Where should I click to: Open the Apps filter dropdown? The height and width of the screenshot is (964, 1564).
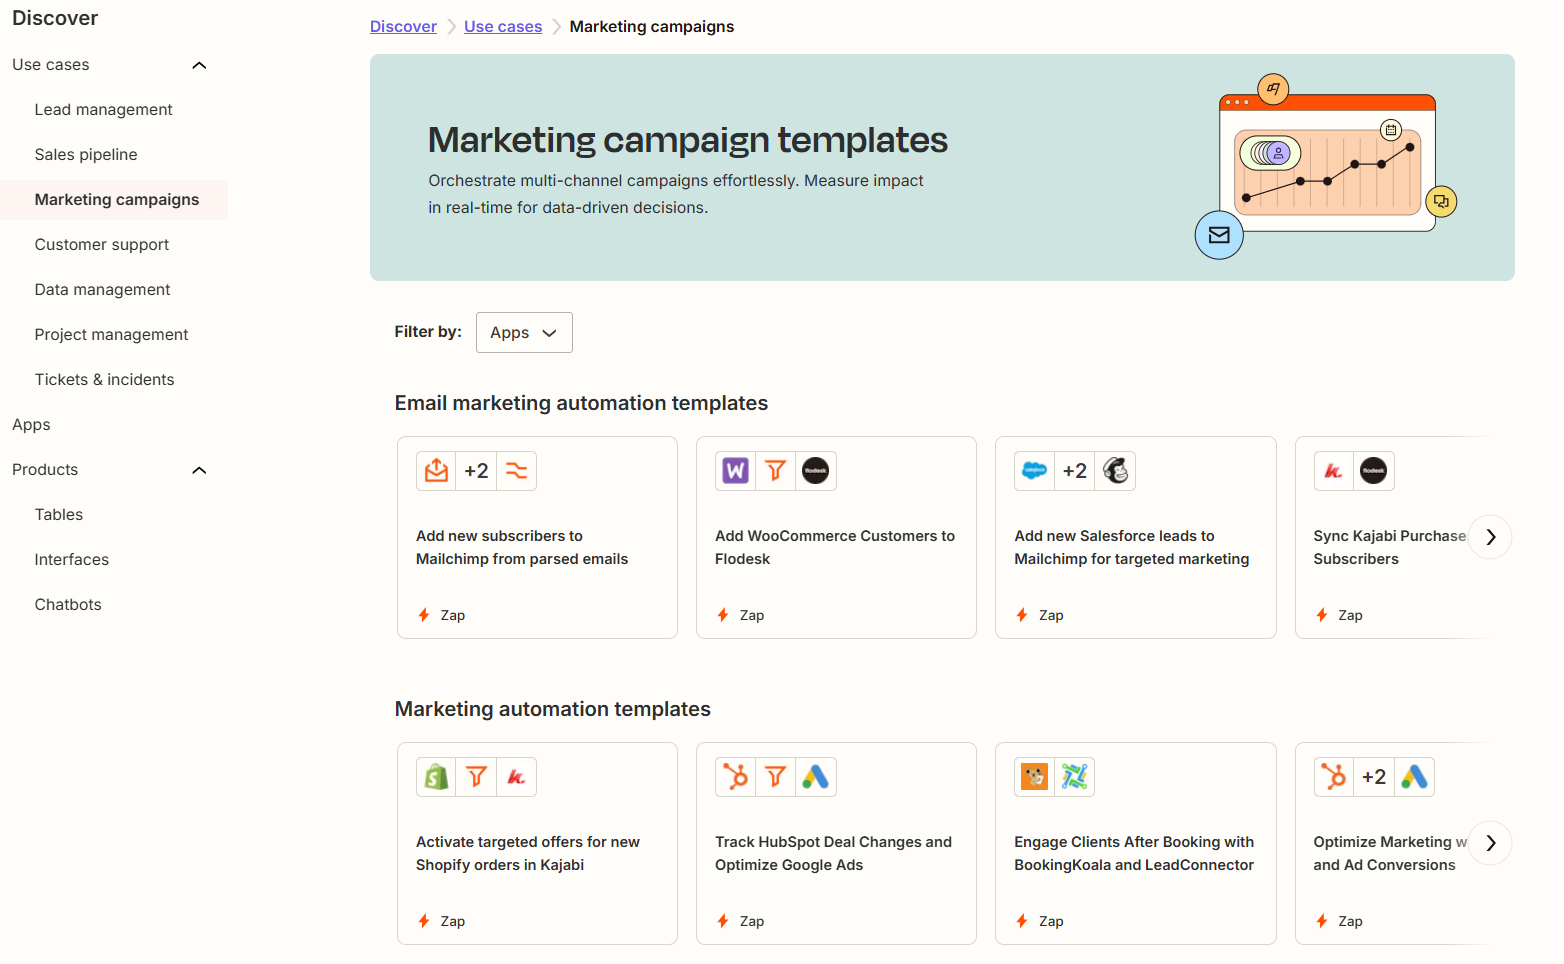click(x=524, y=332)
